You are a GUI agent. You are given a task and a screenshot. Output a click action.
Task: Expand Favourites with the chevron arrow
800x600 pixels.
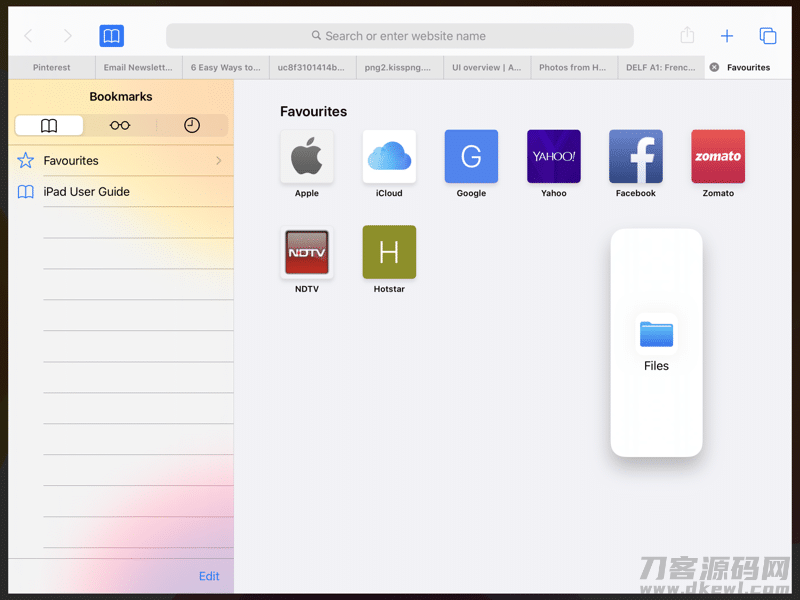click(218, 161)
